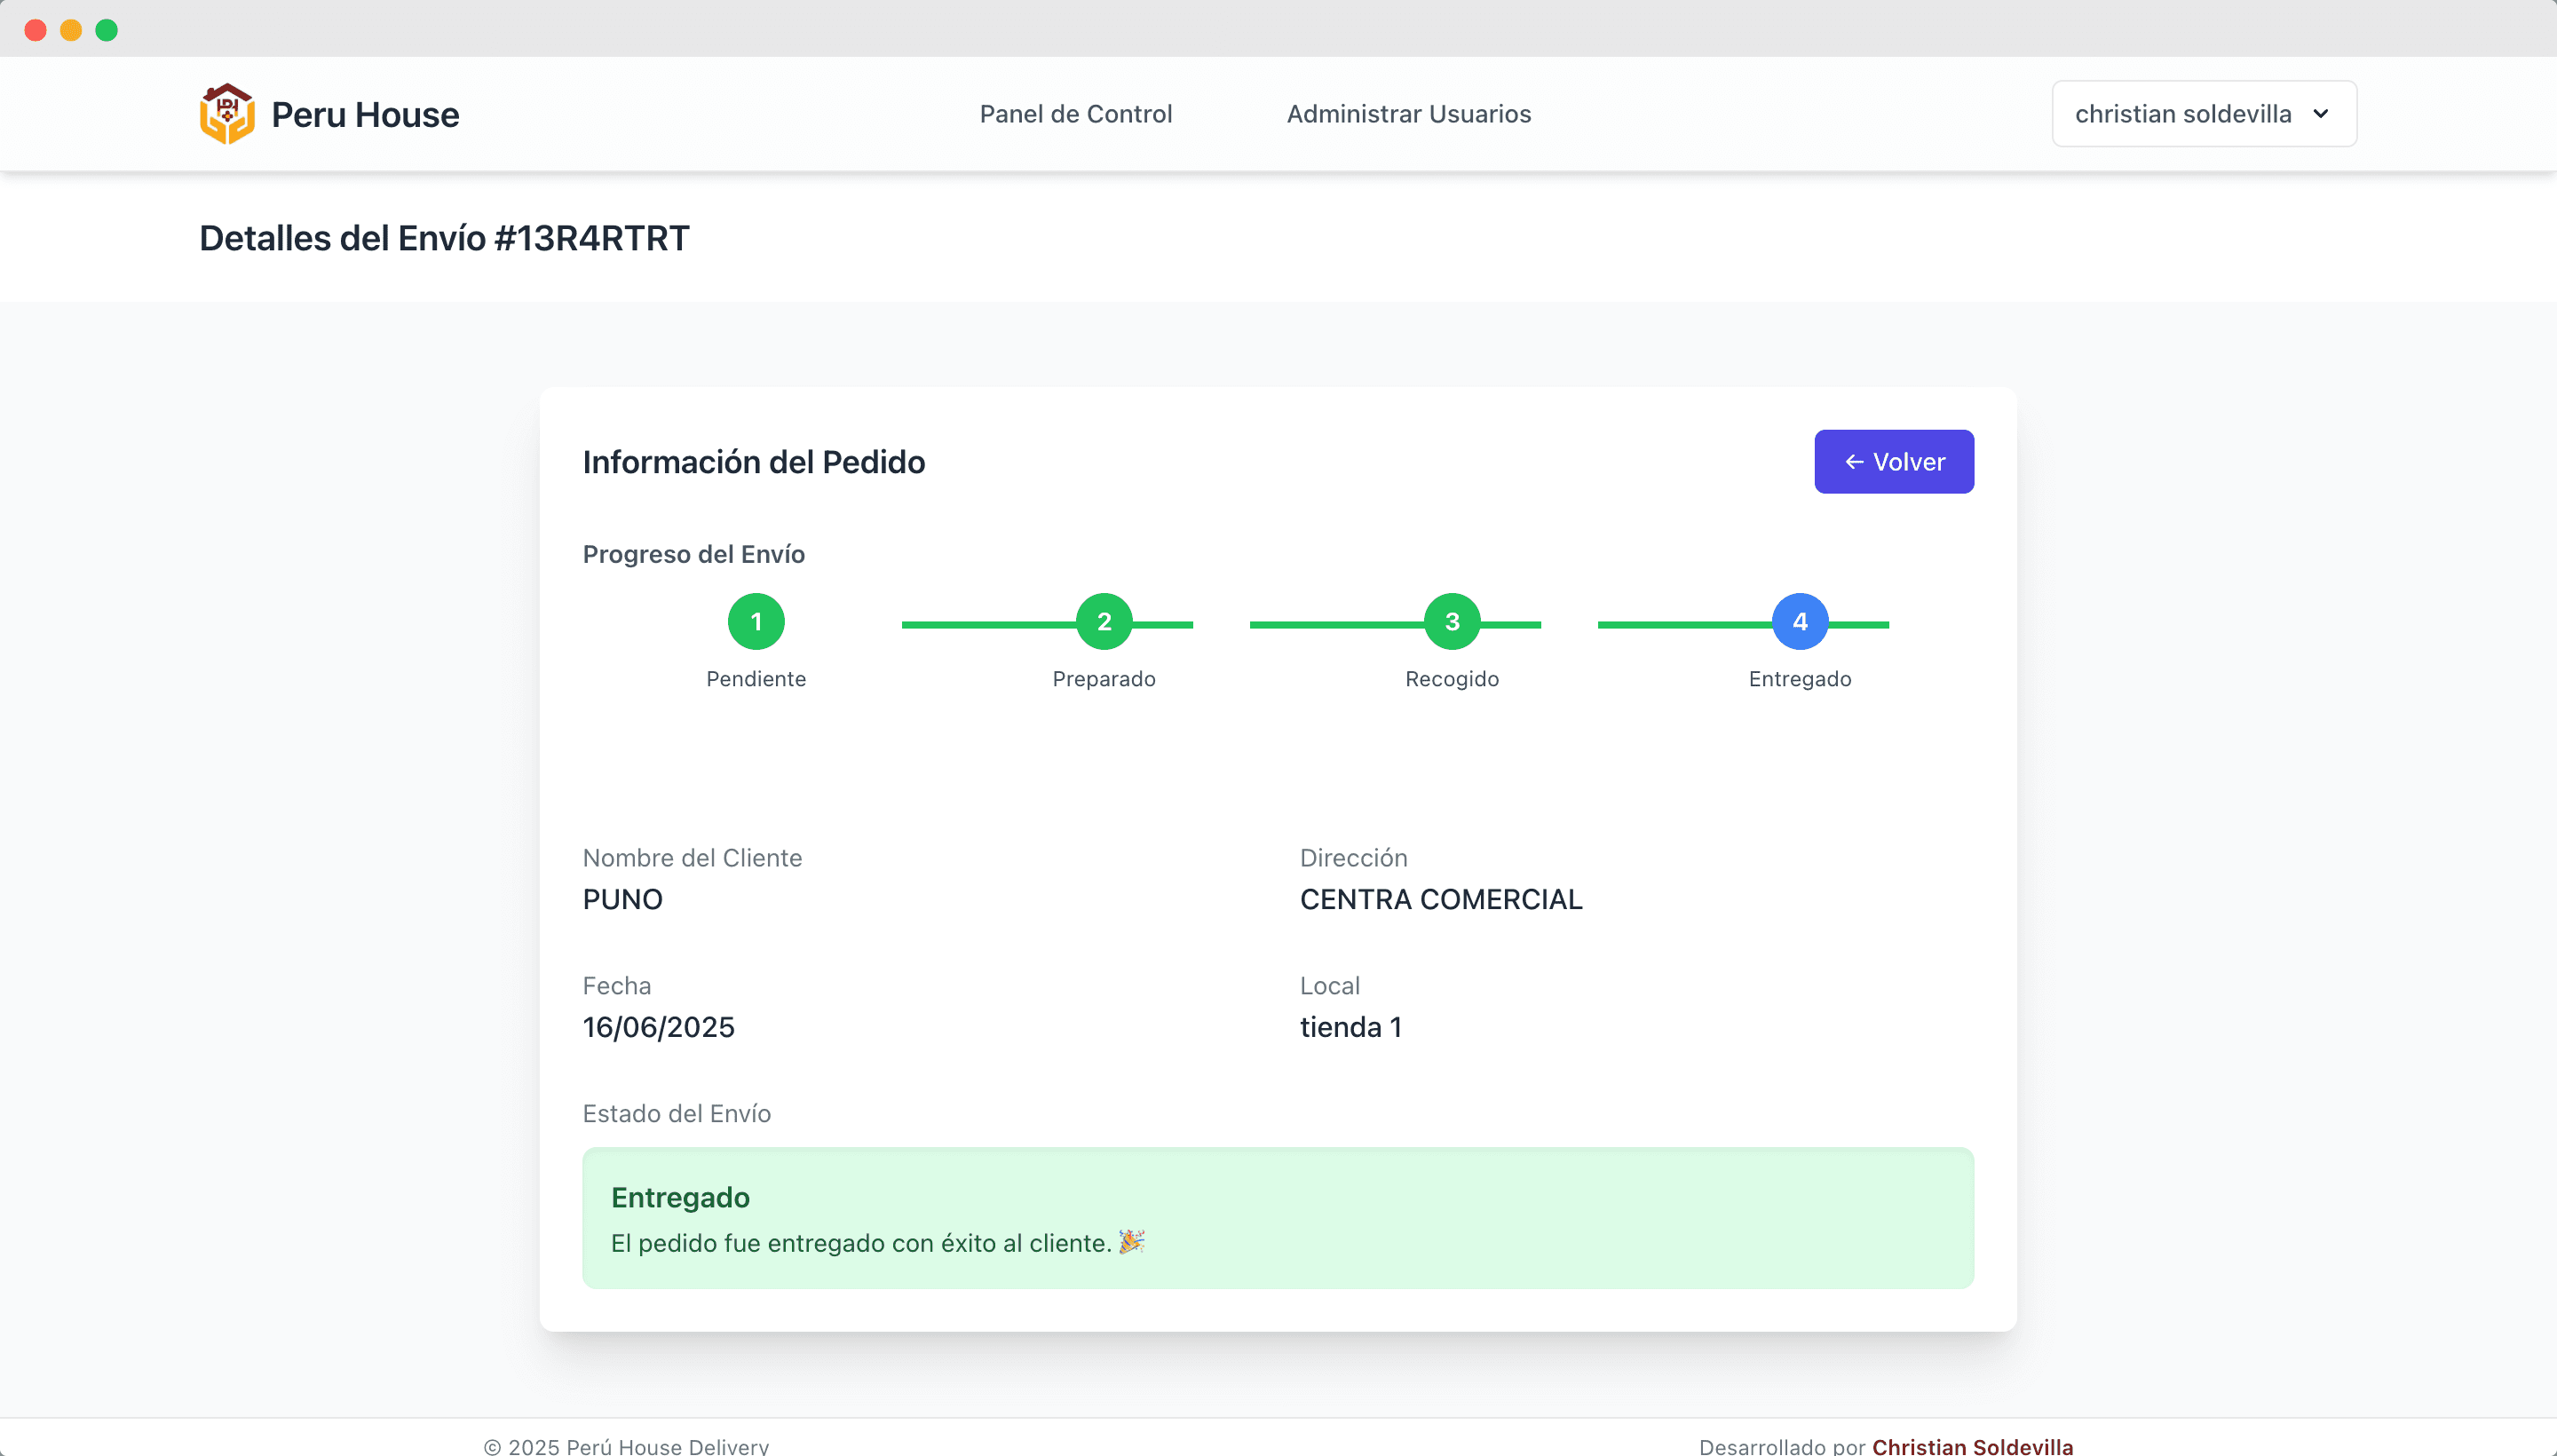Click the chevron arrow in user menu
Viewport: 2557px width, 1456px height.
click(2320, 114)
